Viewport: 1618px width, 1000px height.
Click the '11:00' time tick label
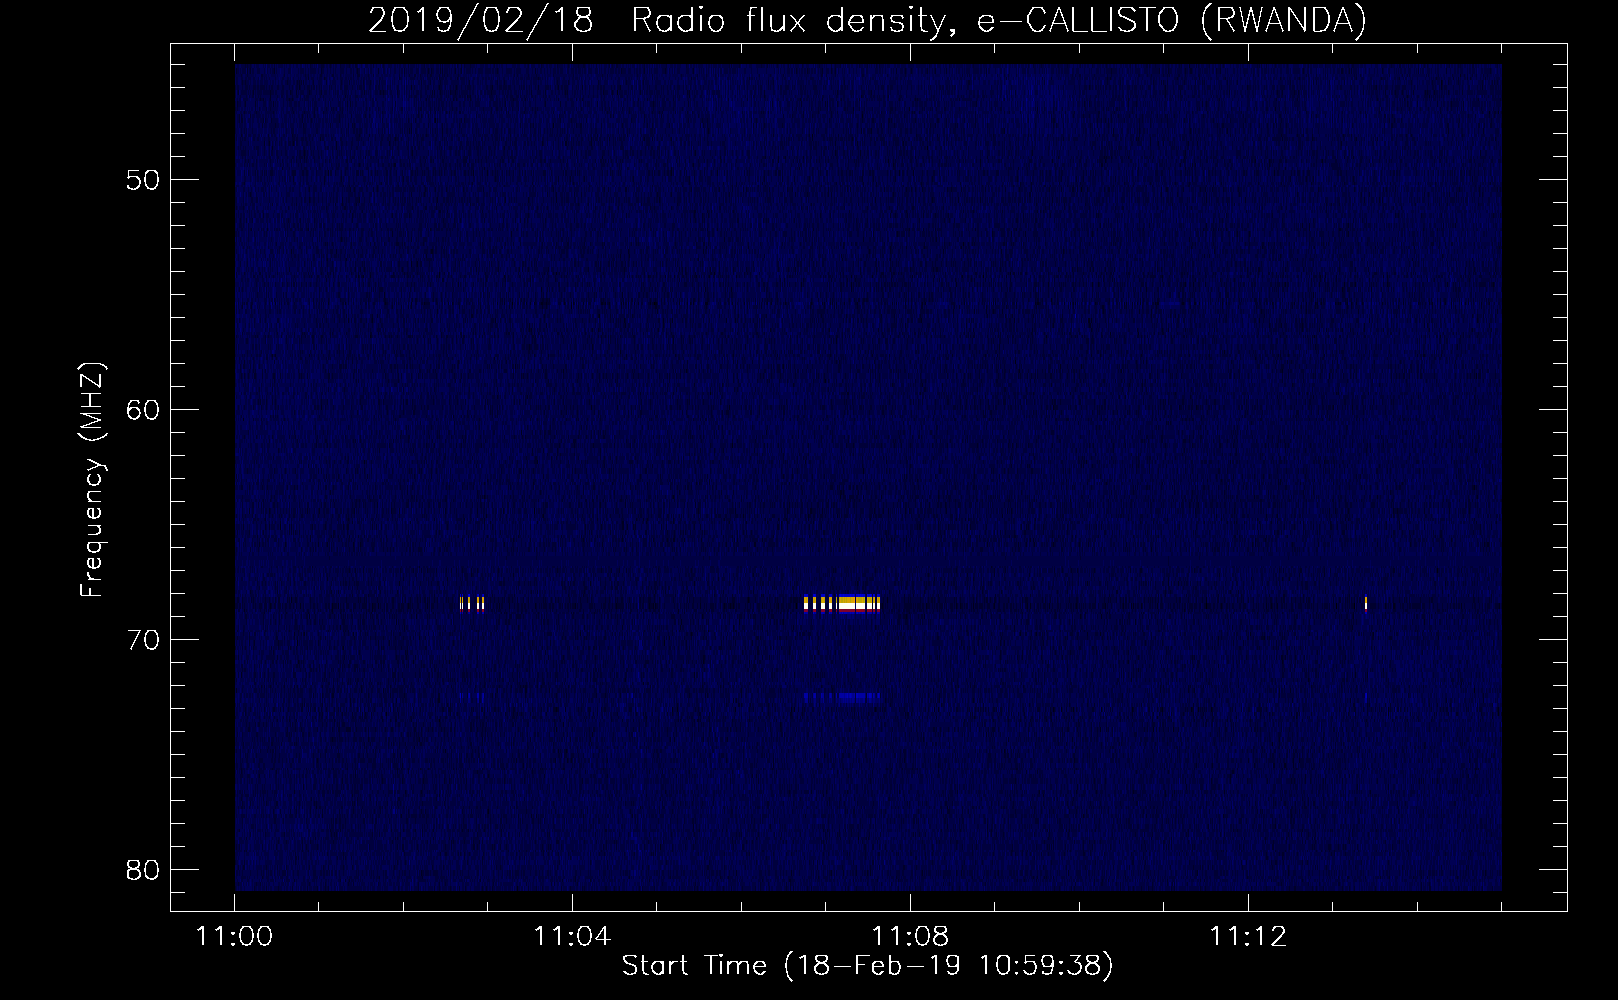pos(234,937)
